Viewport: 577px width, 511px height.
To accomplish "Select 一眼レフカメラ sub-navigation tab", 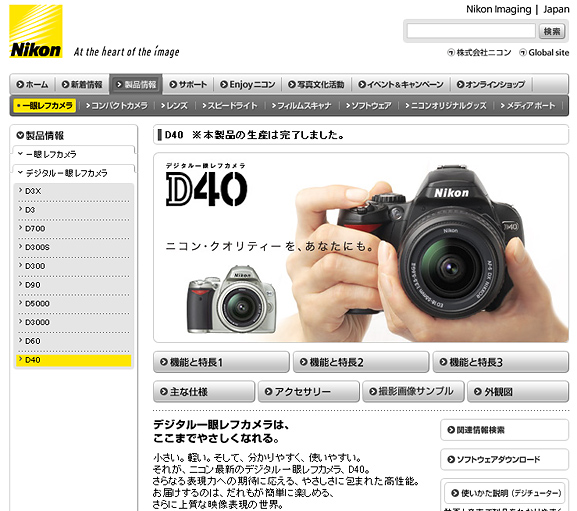I will (x=45, y=106).
